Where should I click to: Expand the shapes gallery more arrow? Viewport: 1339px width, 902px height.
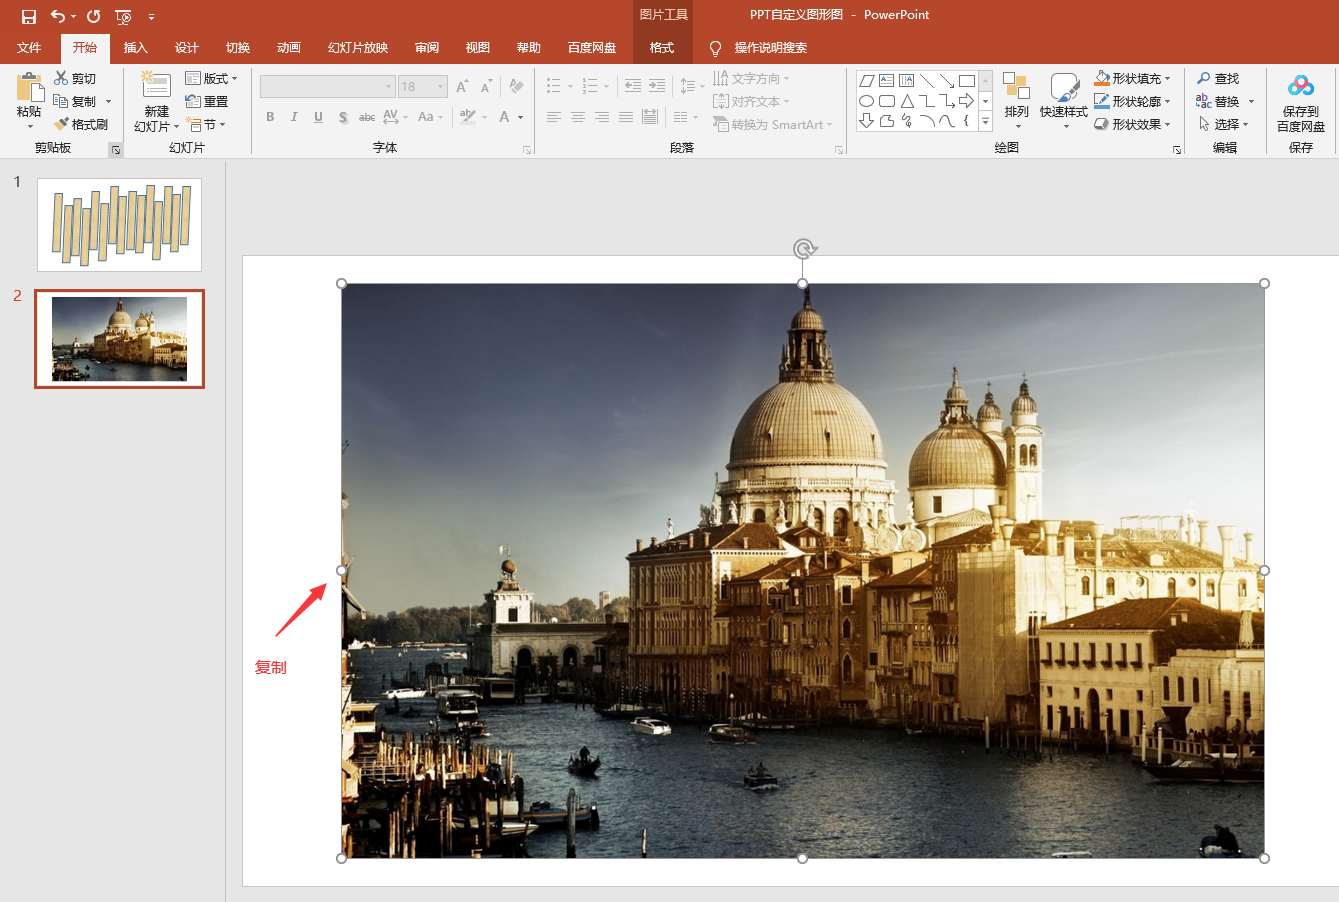coord(985,121)
